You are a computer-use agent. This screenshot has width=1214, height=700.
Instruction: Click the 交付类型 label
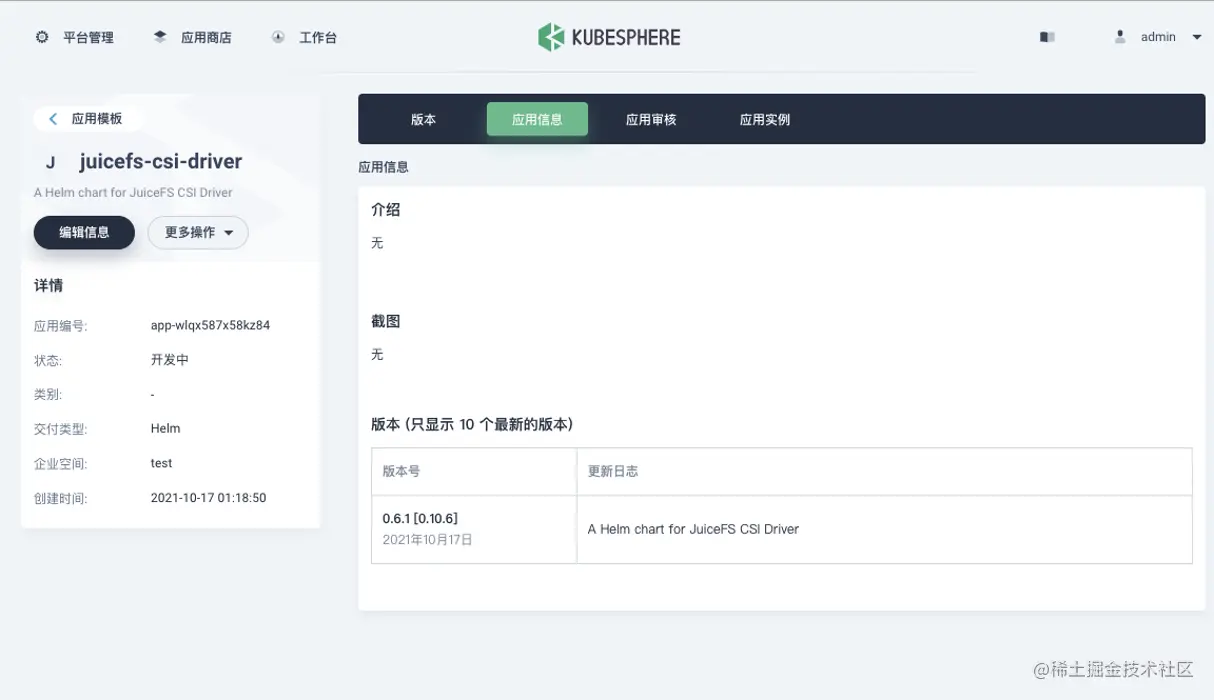(x=60, y=429)
